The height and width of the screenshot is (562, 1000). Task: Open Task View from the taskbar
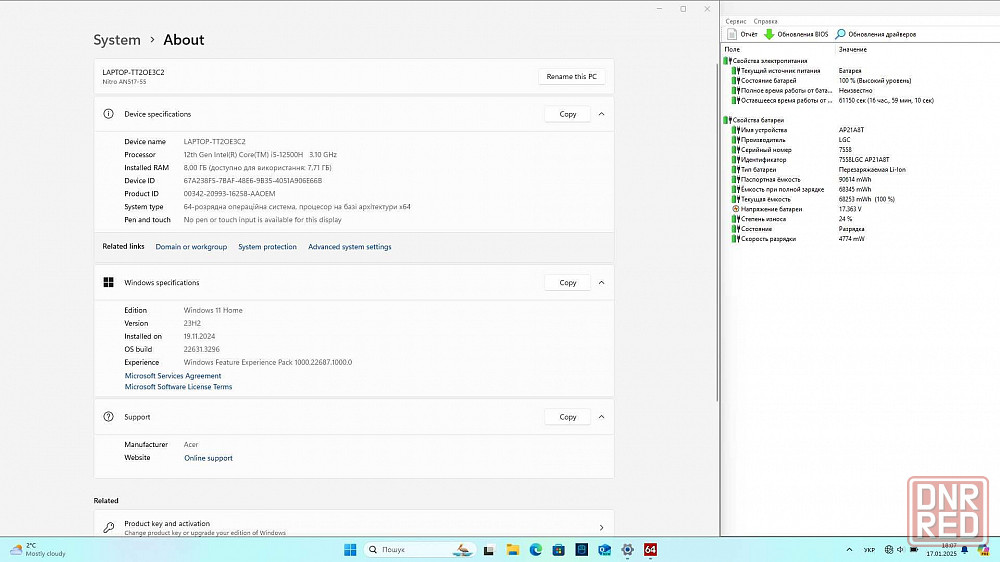489,550
